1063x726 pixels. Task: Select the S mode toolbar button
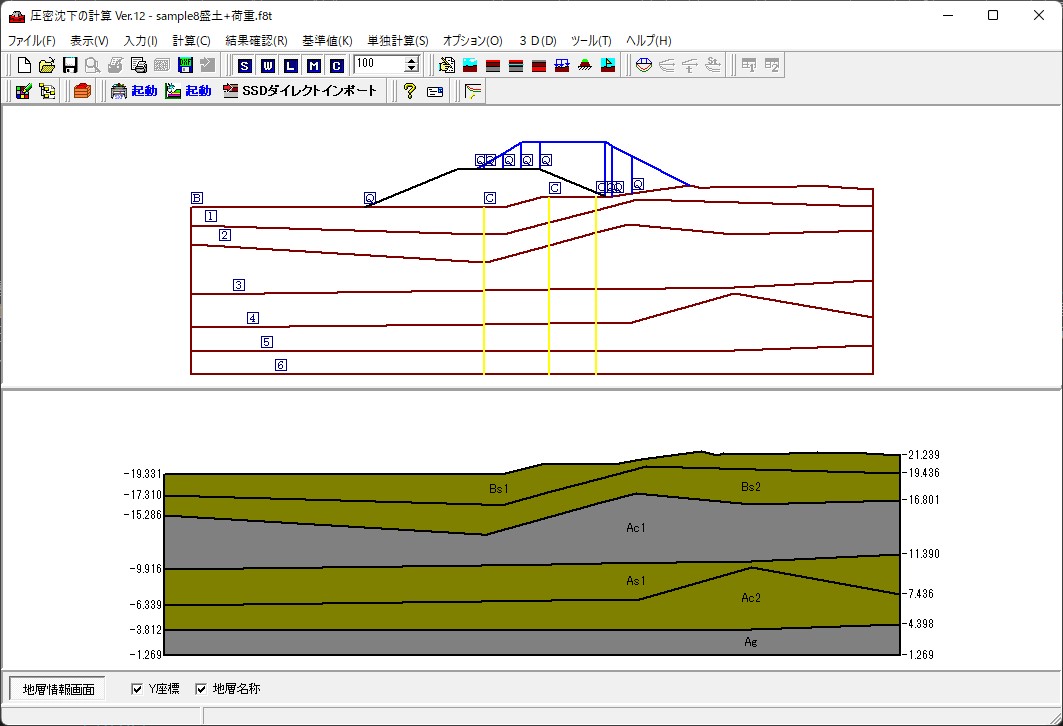pos(244,65)
